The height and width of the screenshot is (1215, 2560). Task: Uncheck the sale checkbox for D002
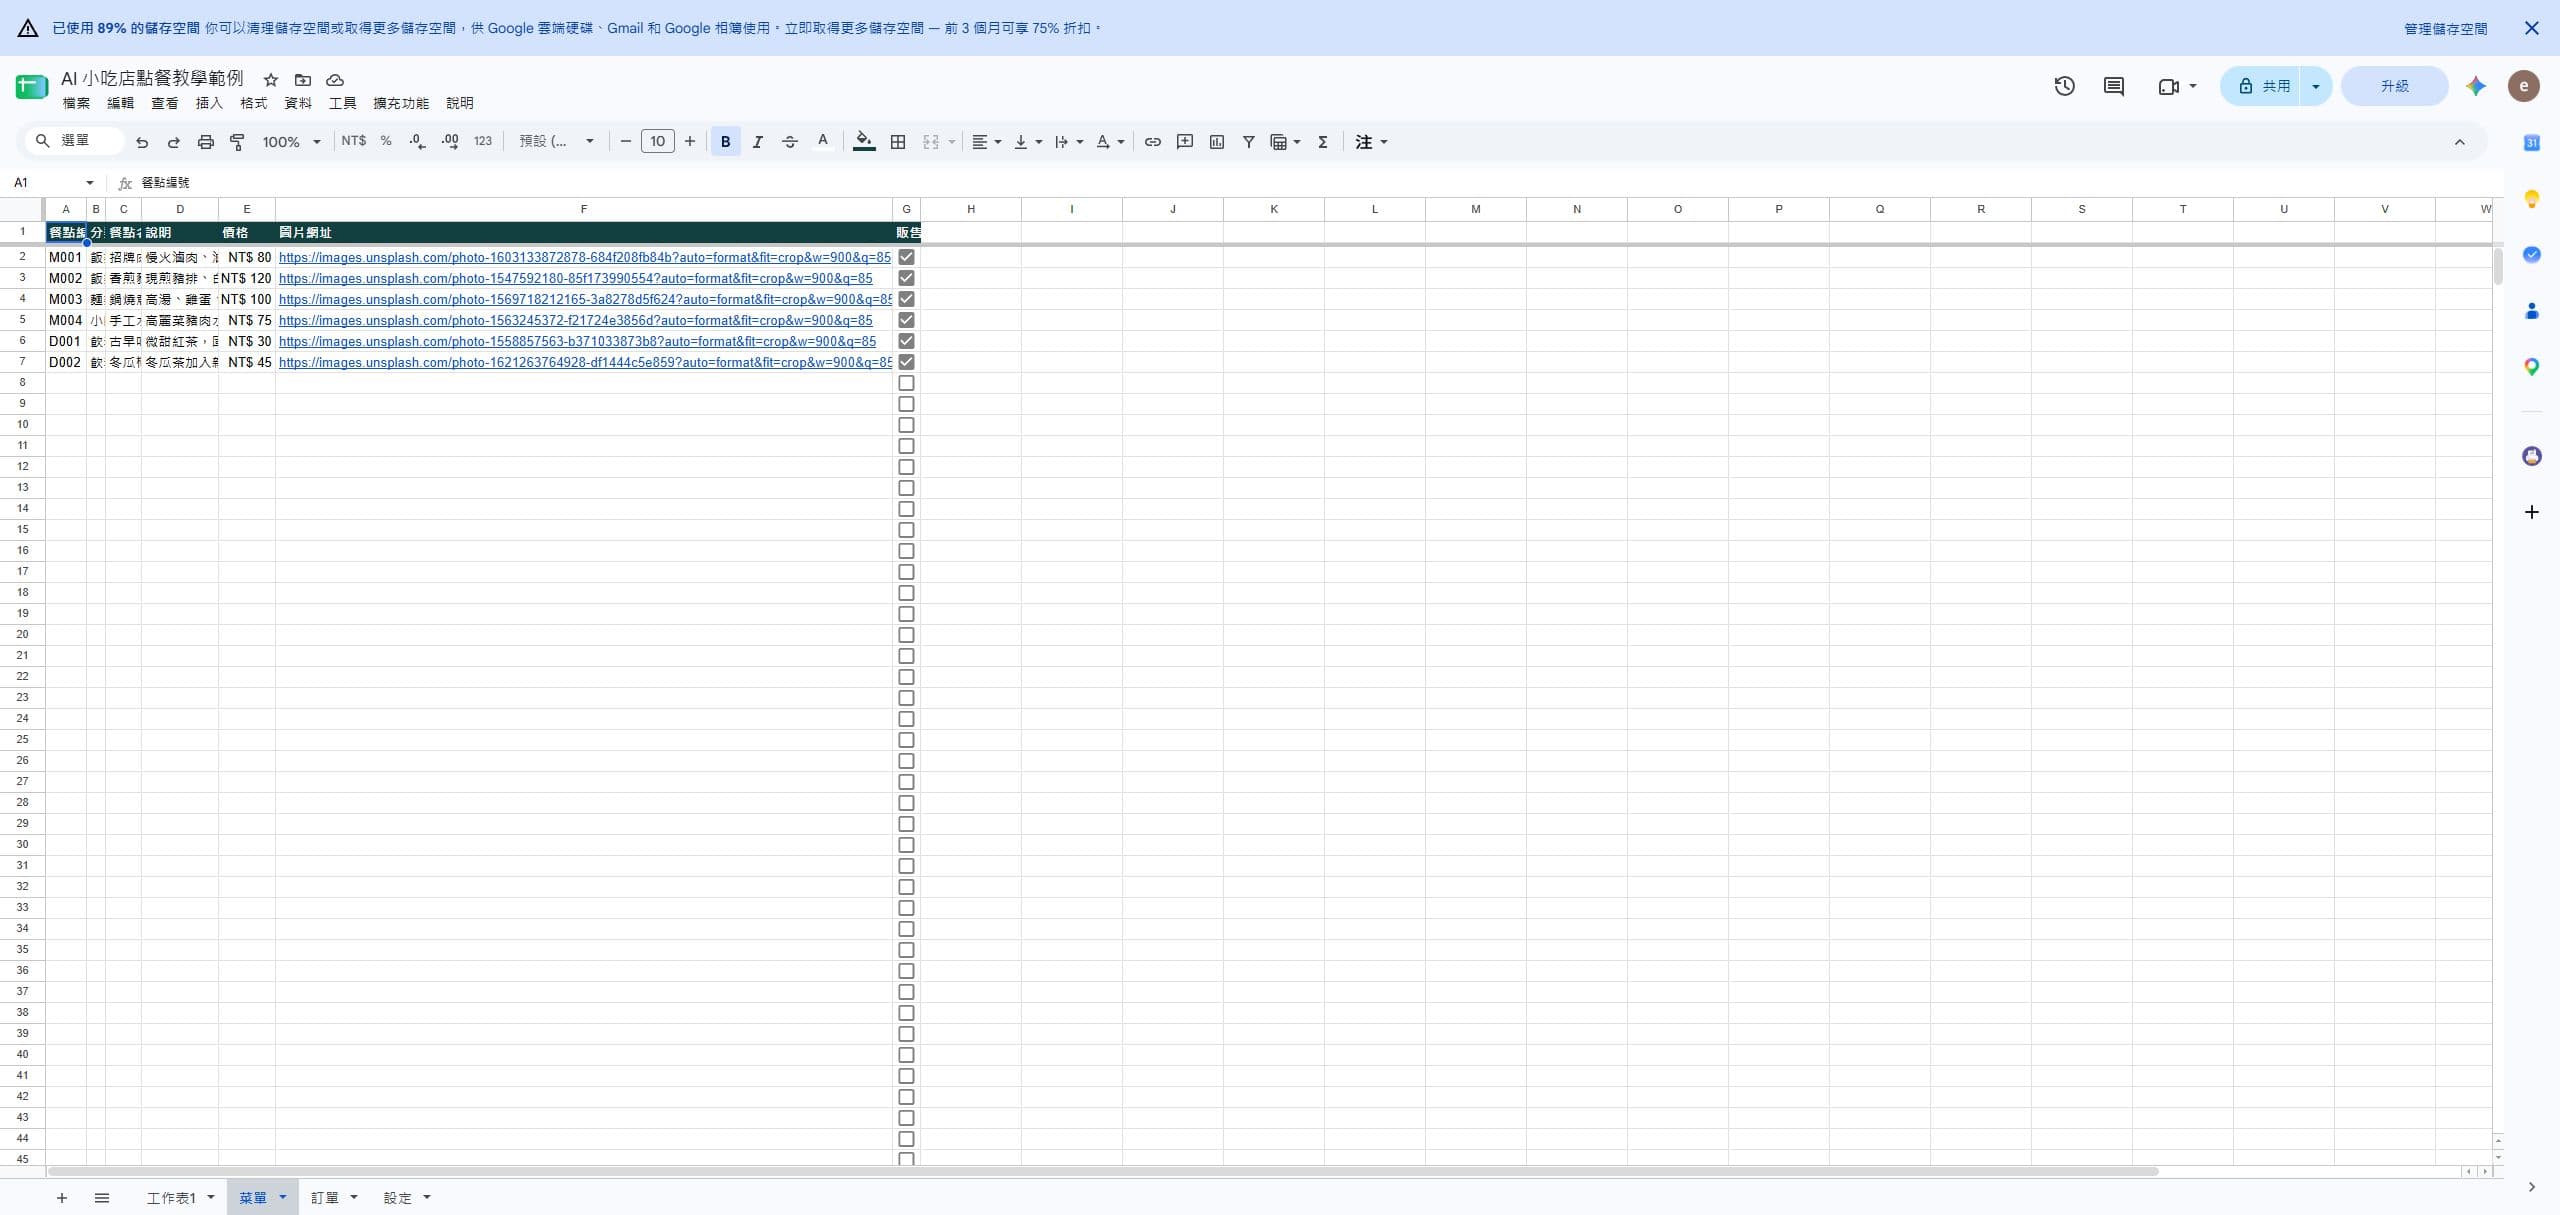click(x=907, y=362)
